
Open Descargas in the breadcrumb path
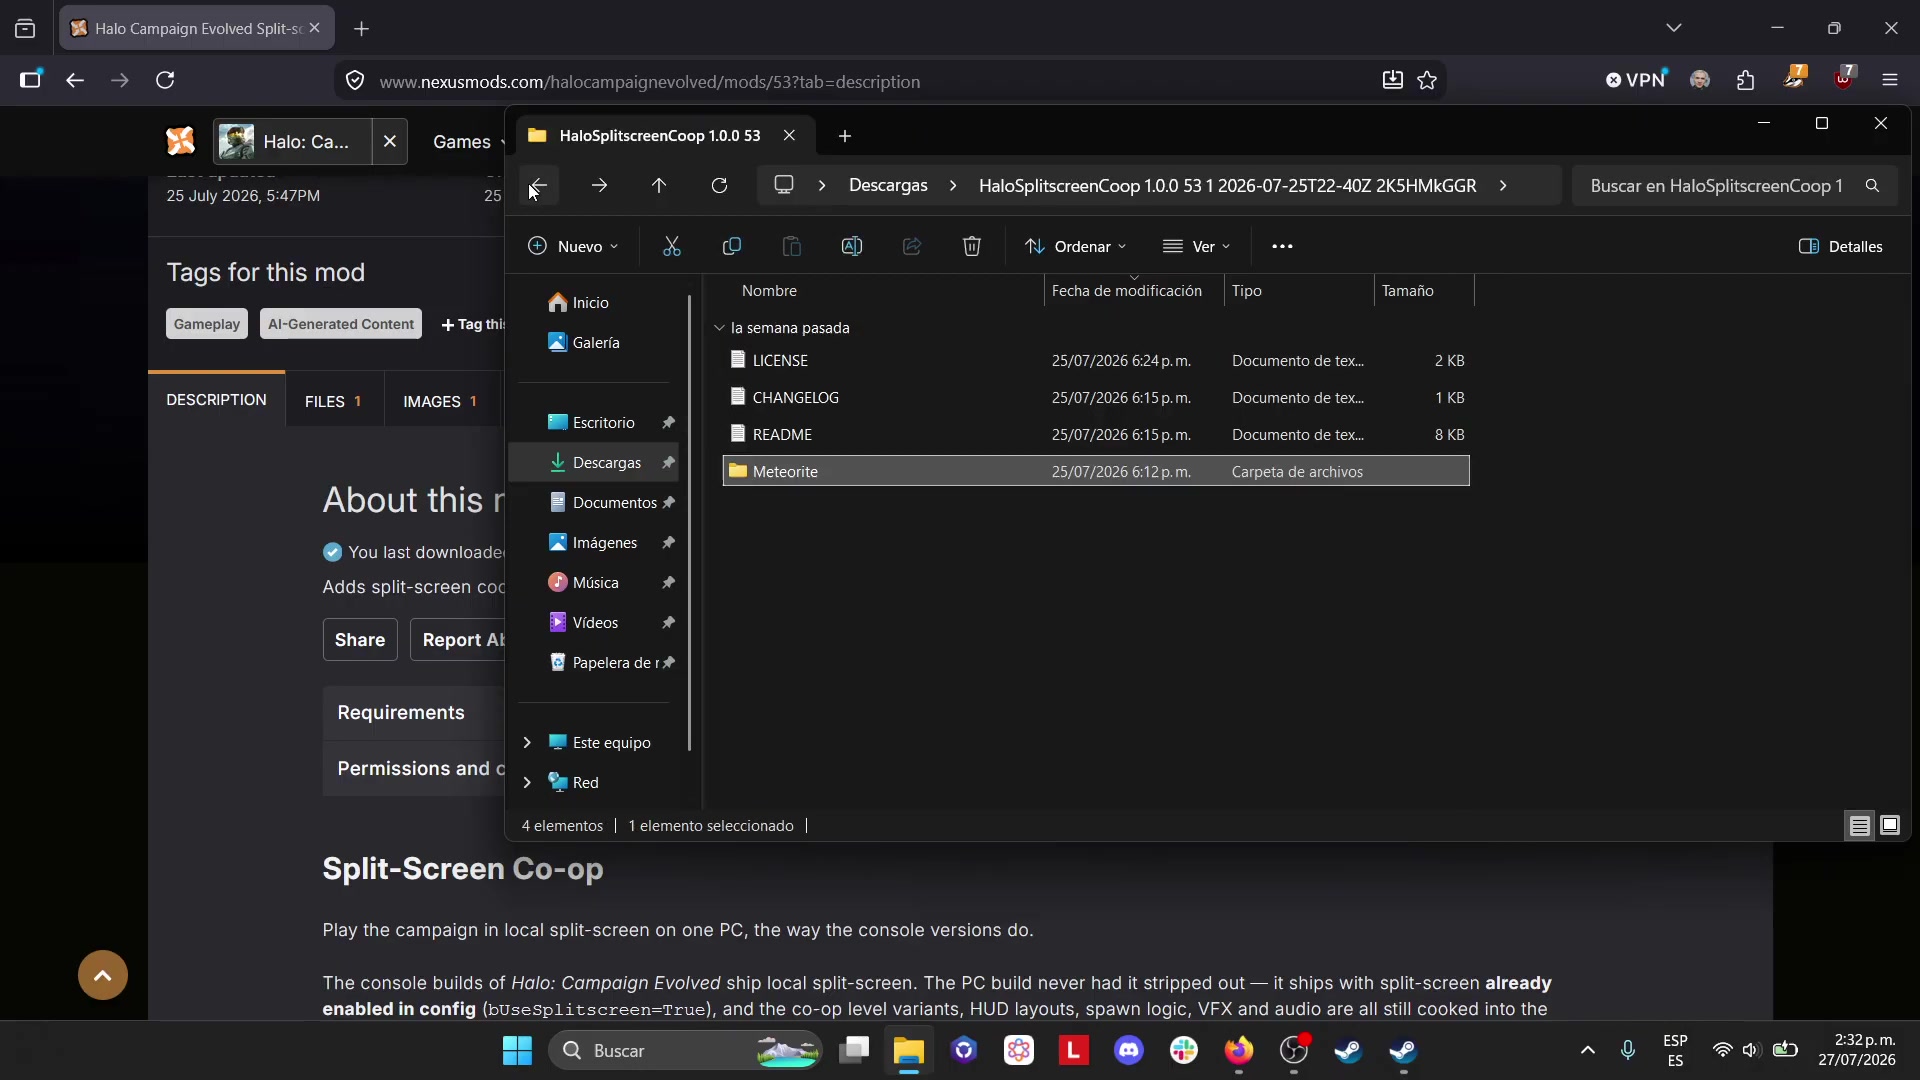888,186
